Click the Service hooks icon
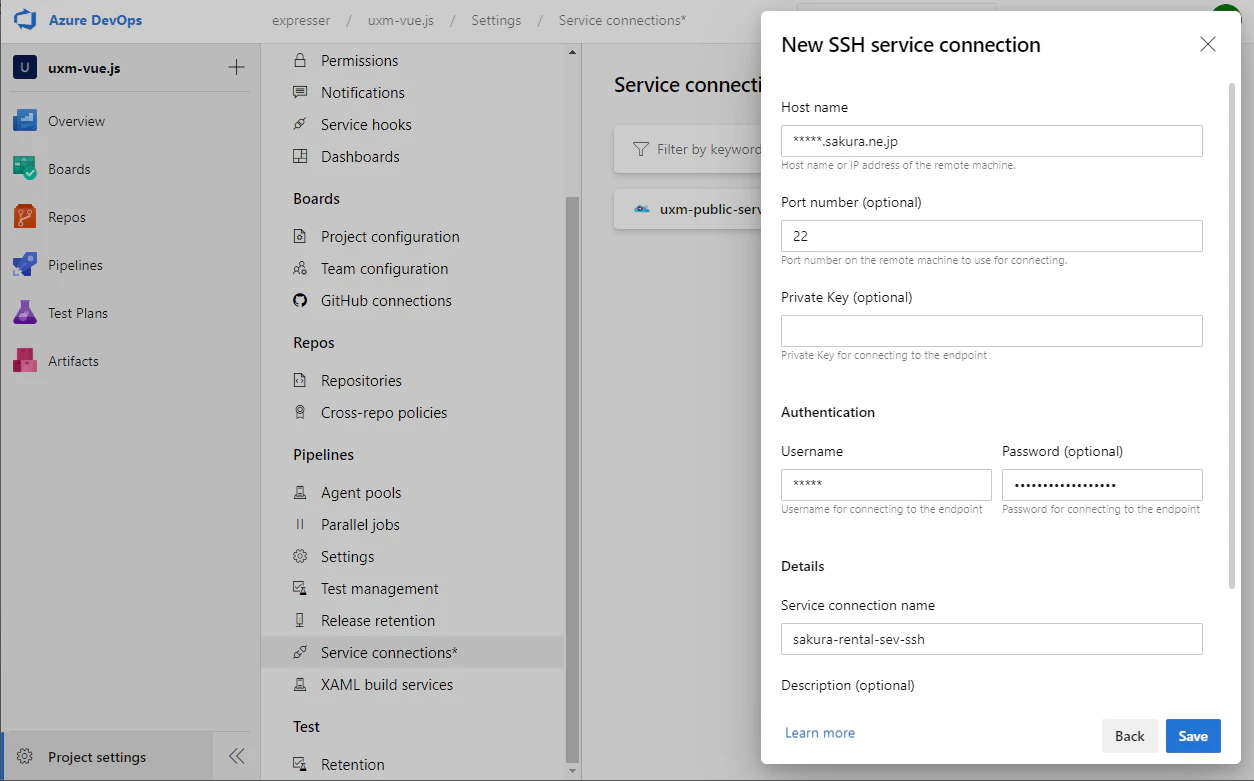This screenshot has height=781, width=1254. [x=300, y=125]
